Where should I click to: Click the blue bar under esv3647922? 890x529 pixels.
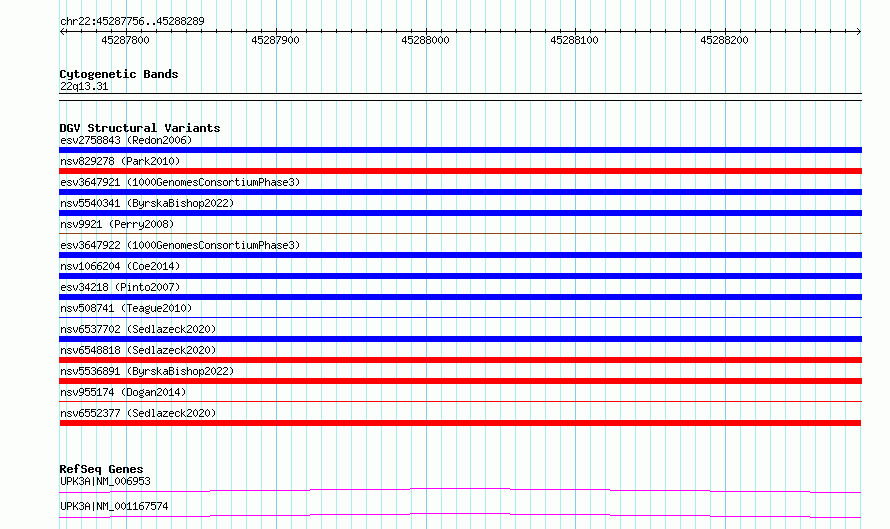pyautogui.click(x=460, y=255)
